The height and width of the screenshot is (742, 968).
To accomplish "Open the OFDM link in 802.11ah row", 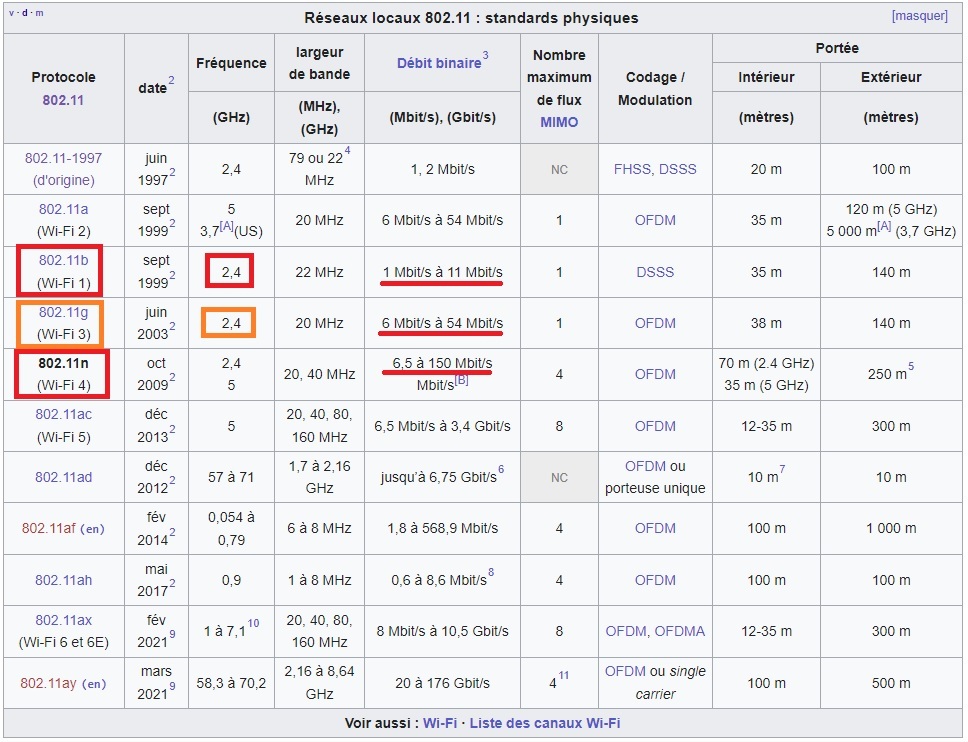I will [655, 580].
